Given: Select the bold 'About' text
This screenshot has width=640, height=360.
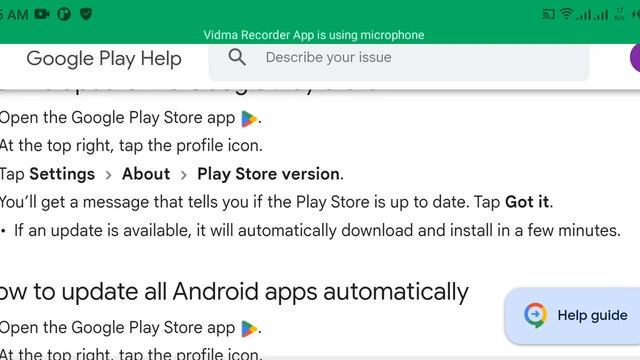Looking at the screenshot, I should [x=146, y=174].
